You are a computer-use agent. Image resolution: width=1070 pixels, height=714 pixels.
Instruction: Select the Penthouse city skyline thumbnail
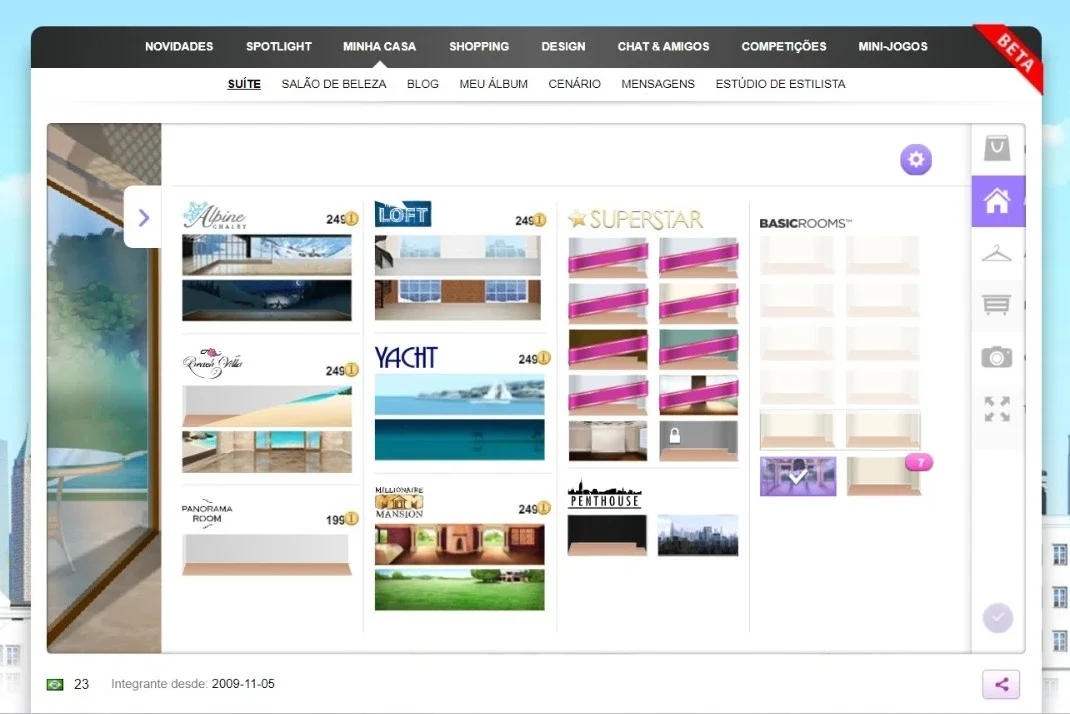697,535
